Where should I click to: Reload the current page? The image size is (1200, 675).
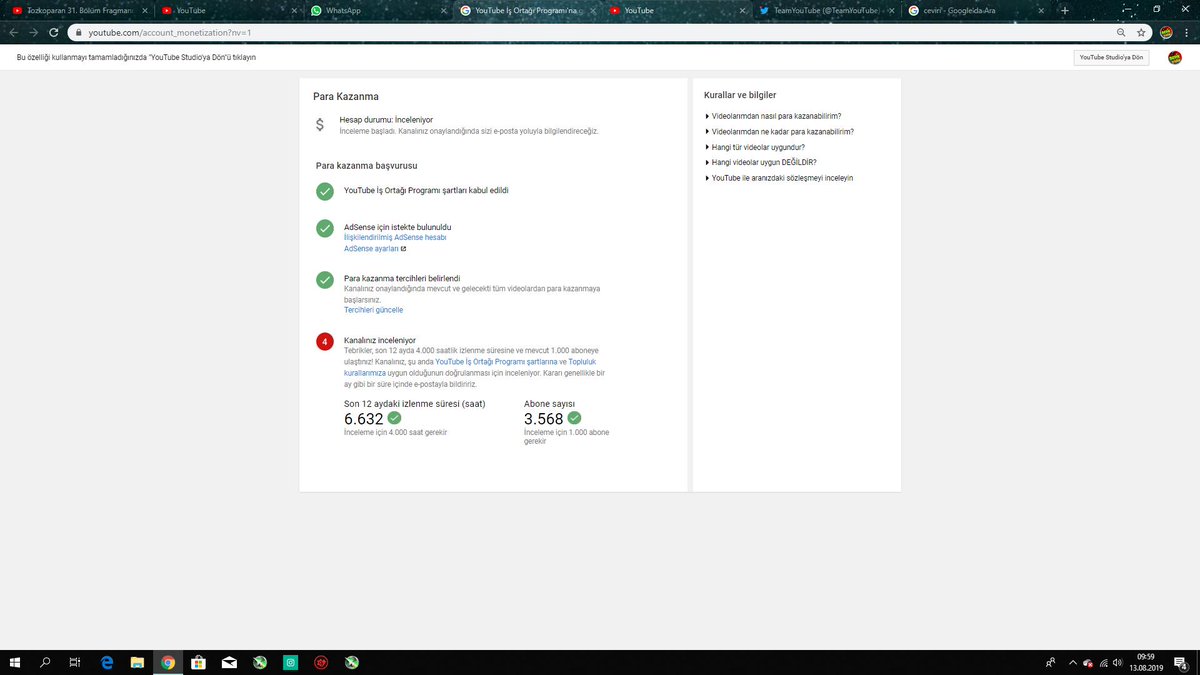click(x=54, y=32)
